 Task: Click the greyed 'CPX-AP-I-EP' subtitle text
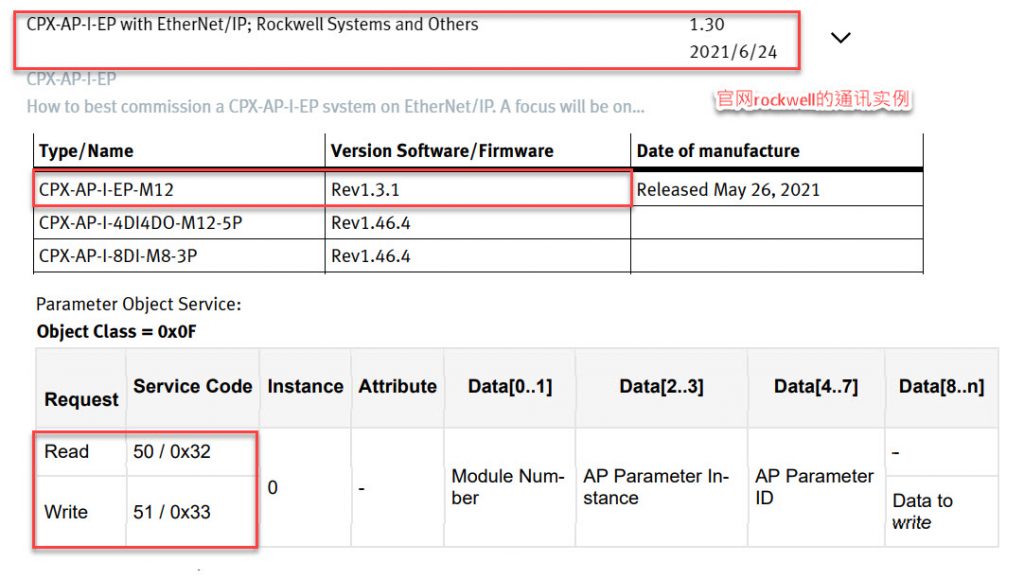pyautogui.click(x=71, y=80)
